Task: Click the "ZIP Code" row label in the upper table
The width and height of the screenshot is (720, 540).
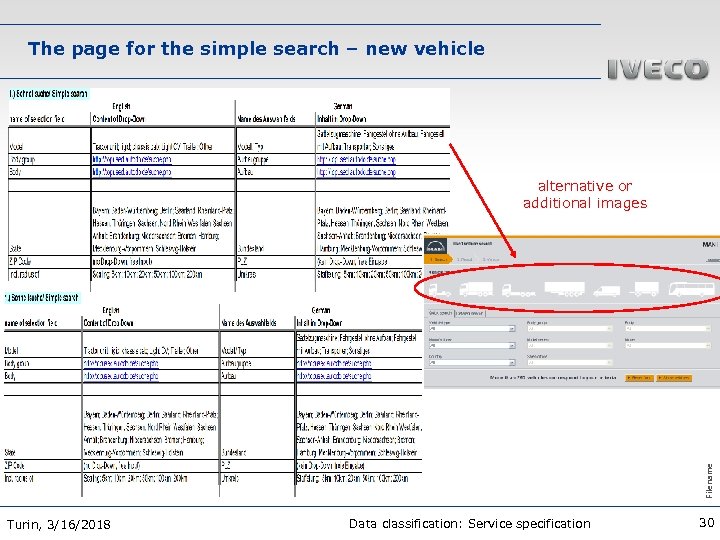Action: [x=20, y=262]
